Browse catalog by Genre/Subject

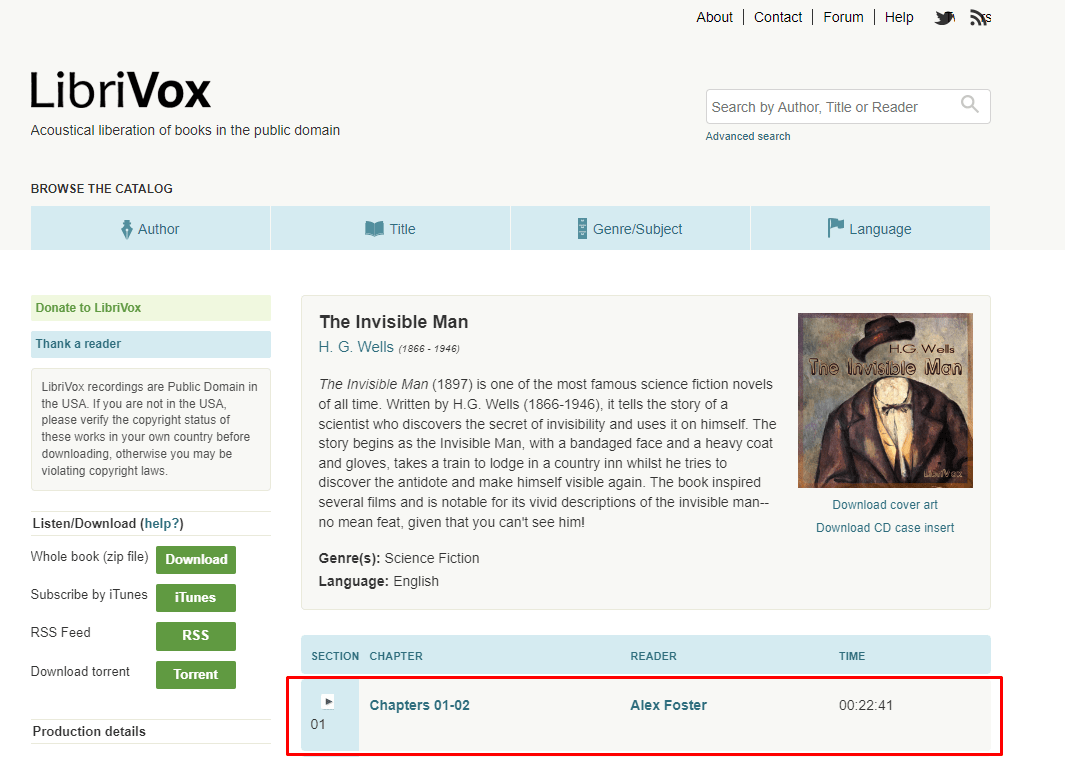630,229
